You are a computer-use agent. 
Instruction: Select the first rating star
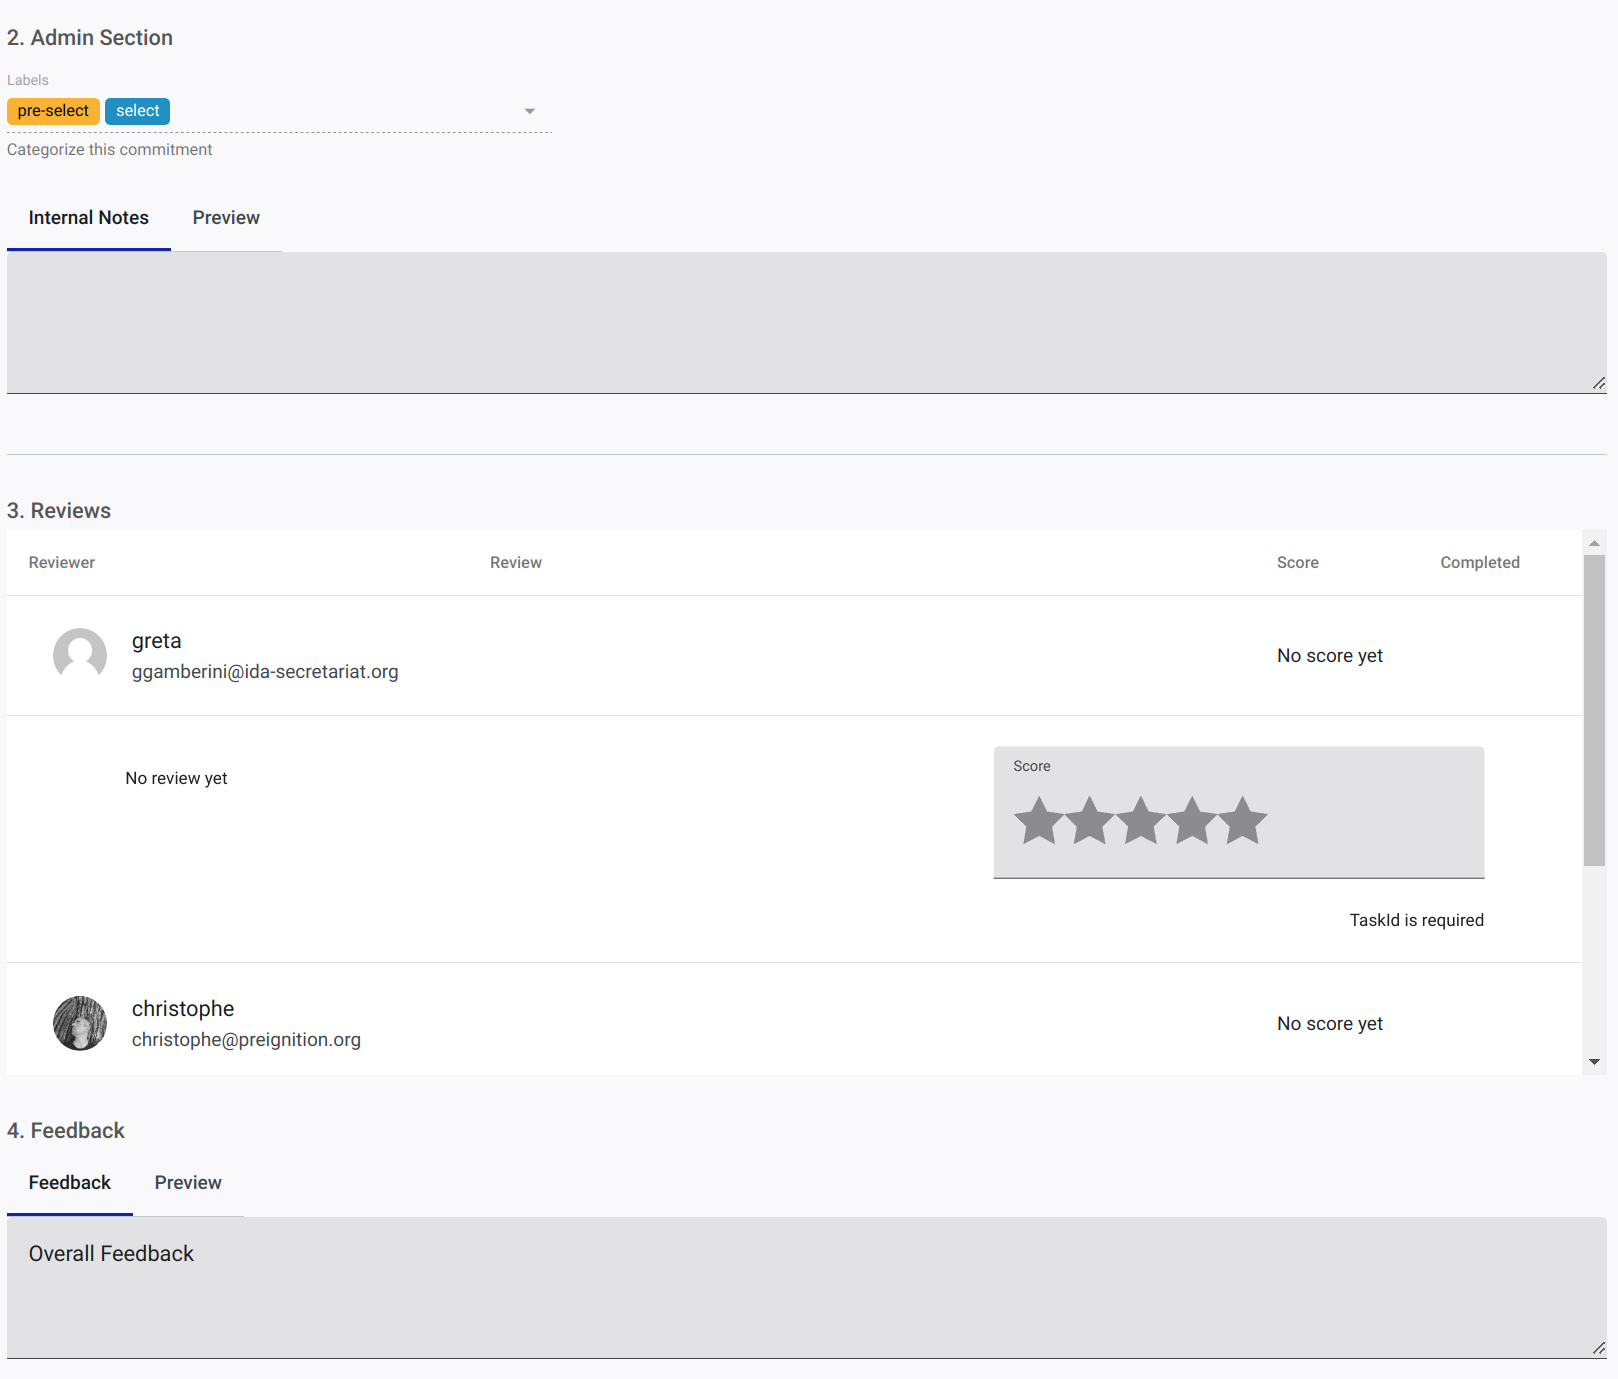(1039, 821)
